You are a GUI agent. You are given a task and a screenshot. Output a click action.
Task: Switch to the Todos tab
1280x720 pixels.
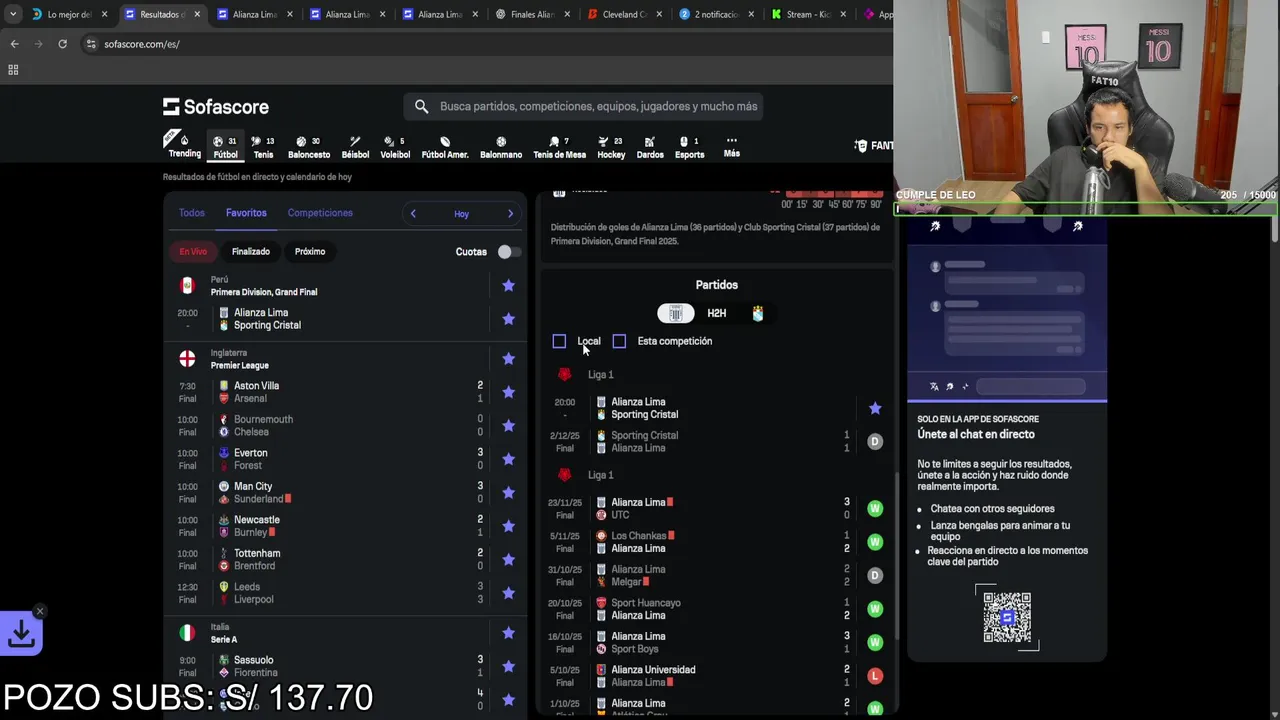click(191, 213)
